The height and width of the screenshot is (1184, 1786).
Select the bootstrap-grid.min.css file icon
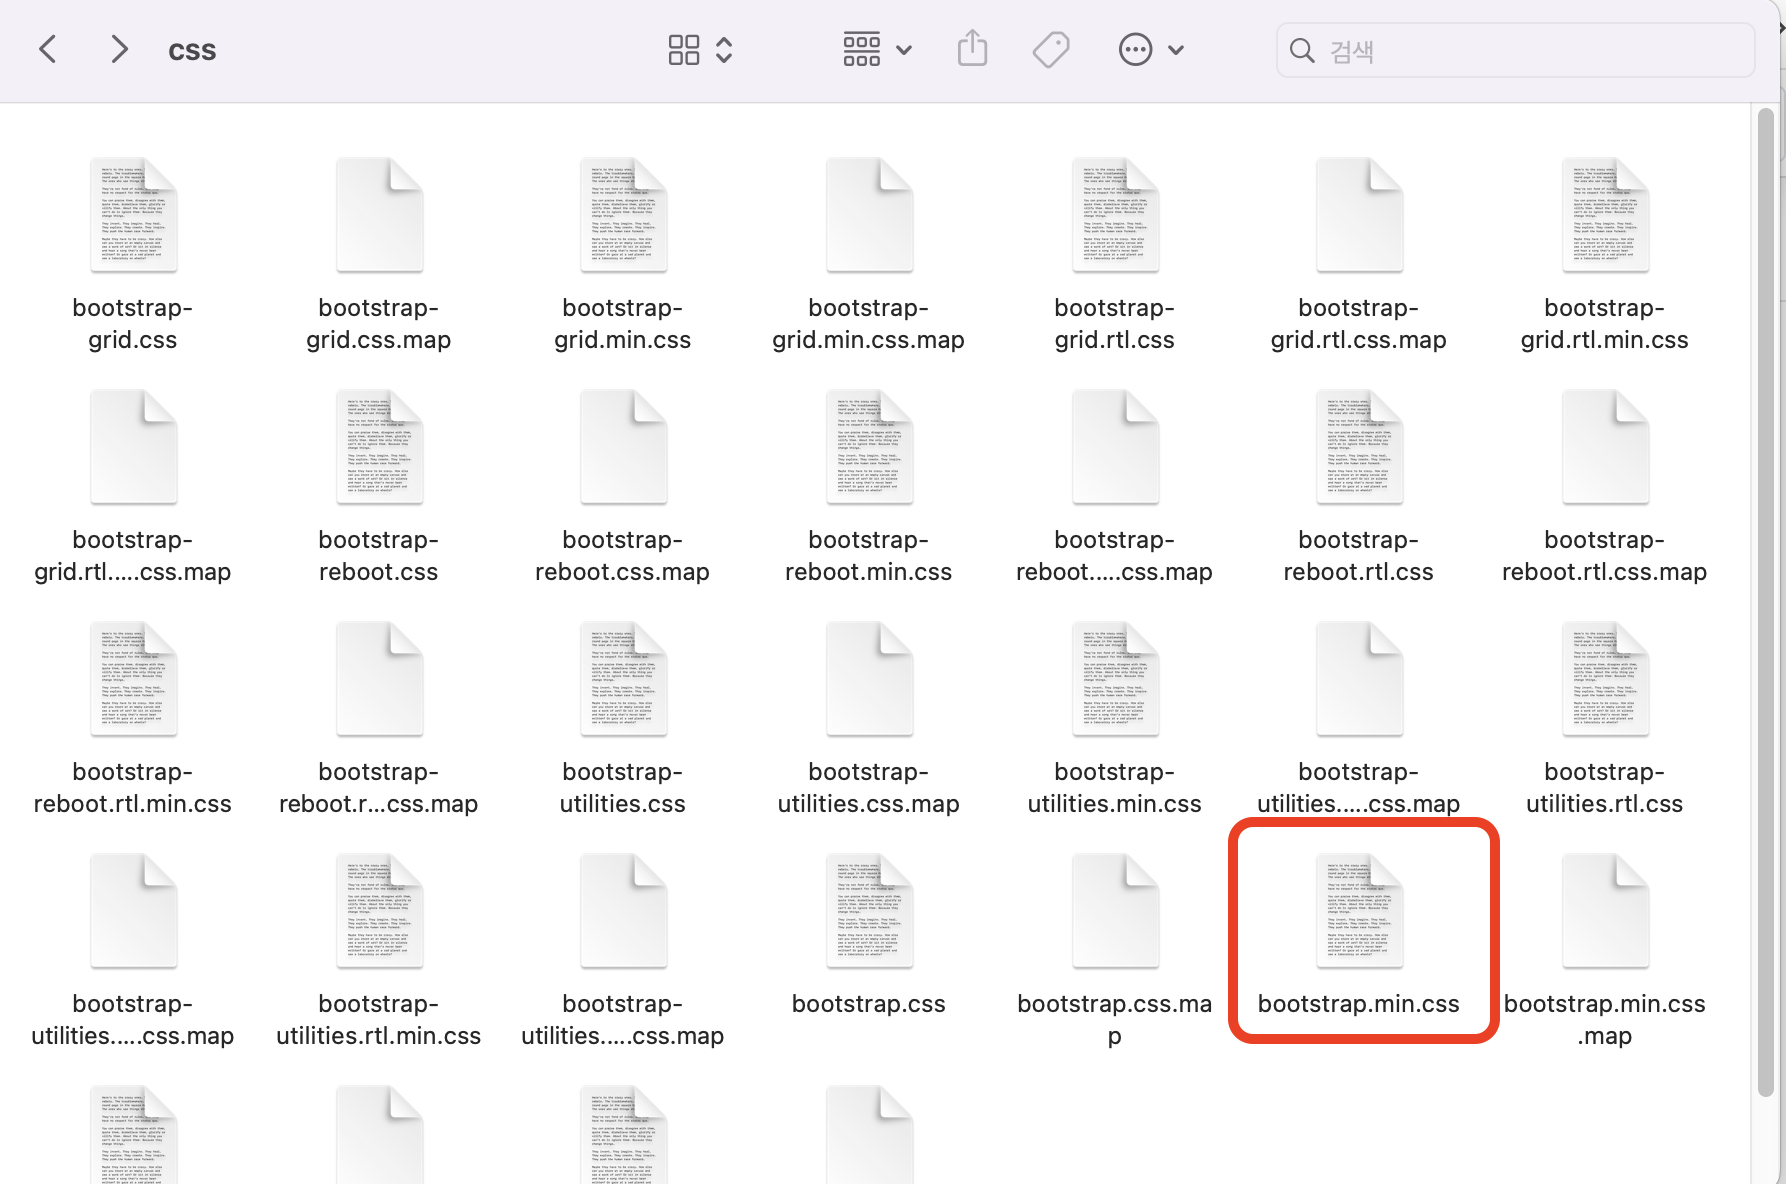(623, 215)
